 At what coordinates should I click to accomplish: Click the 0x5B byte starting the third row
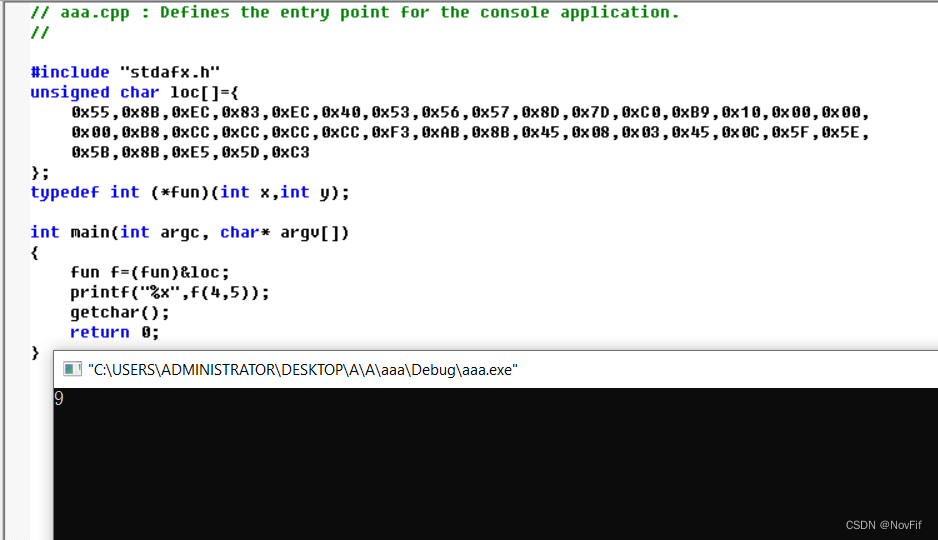(x=91, y=152)
